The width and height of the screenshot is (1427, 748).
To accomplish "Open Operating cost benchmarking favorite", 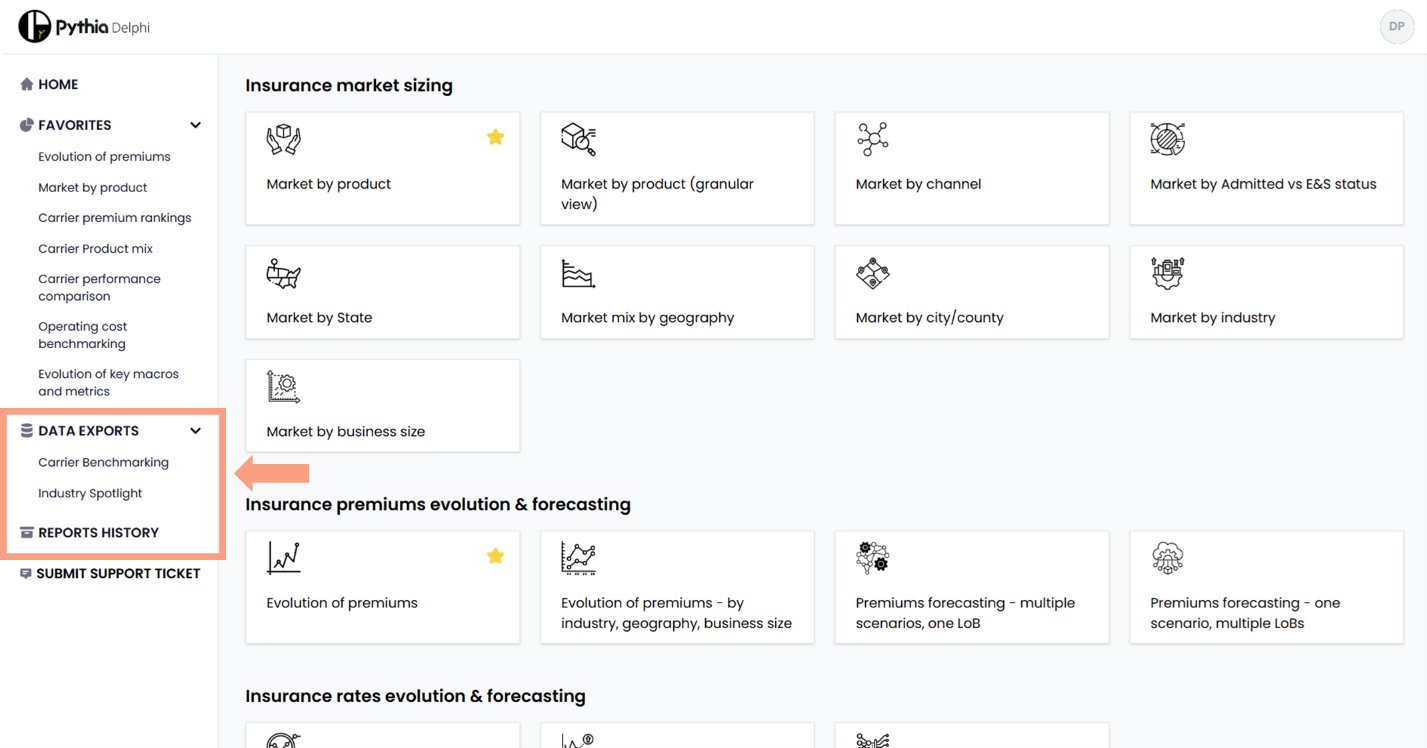I will pos(82,335).
